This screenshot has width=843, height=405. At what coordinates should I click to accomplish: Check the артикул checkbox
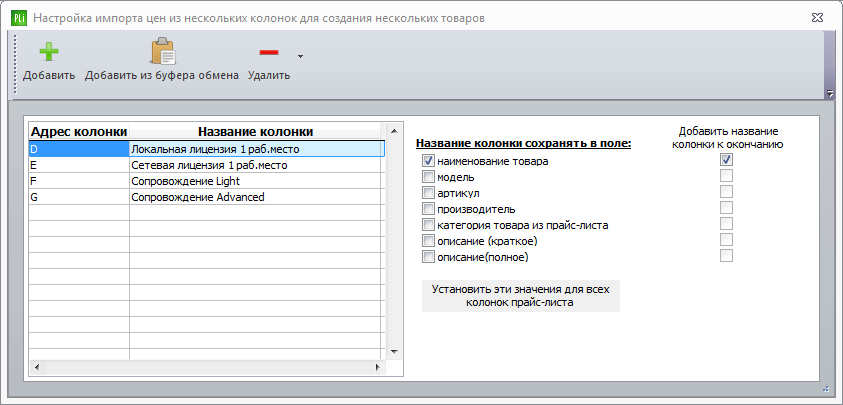coord(428,193)
